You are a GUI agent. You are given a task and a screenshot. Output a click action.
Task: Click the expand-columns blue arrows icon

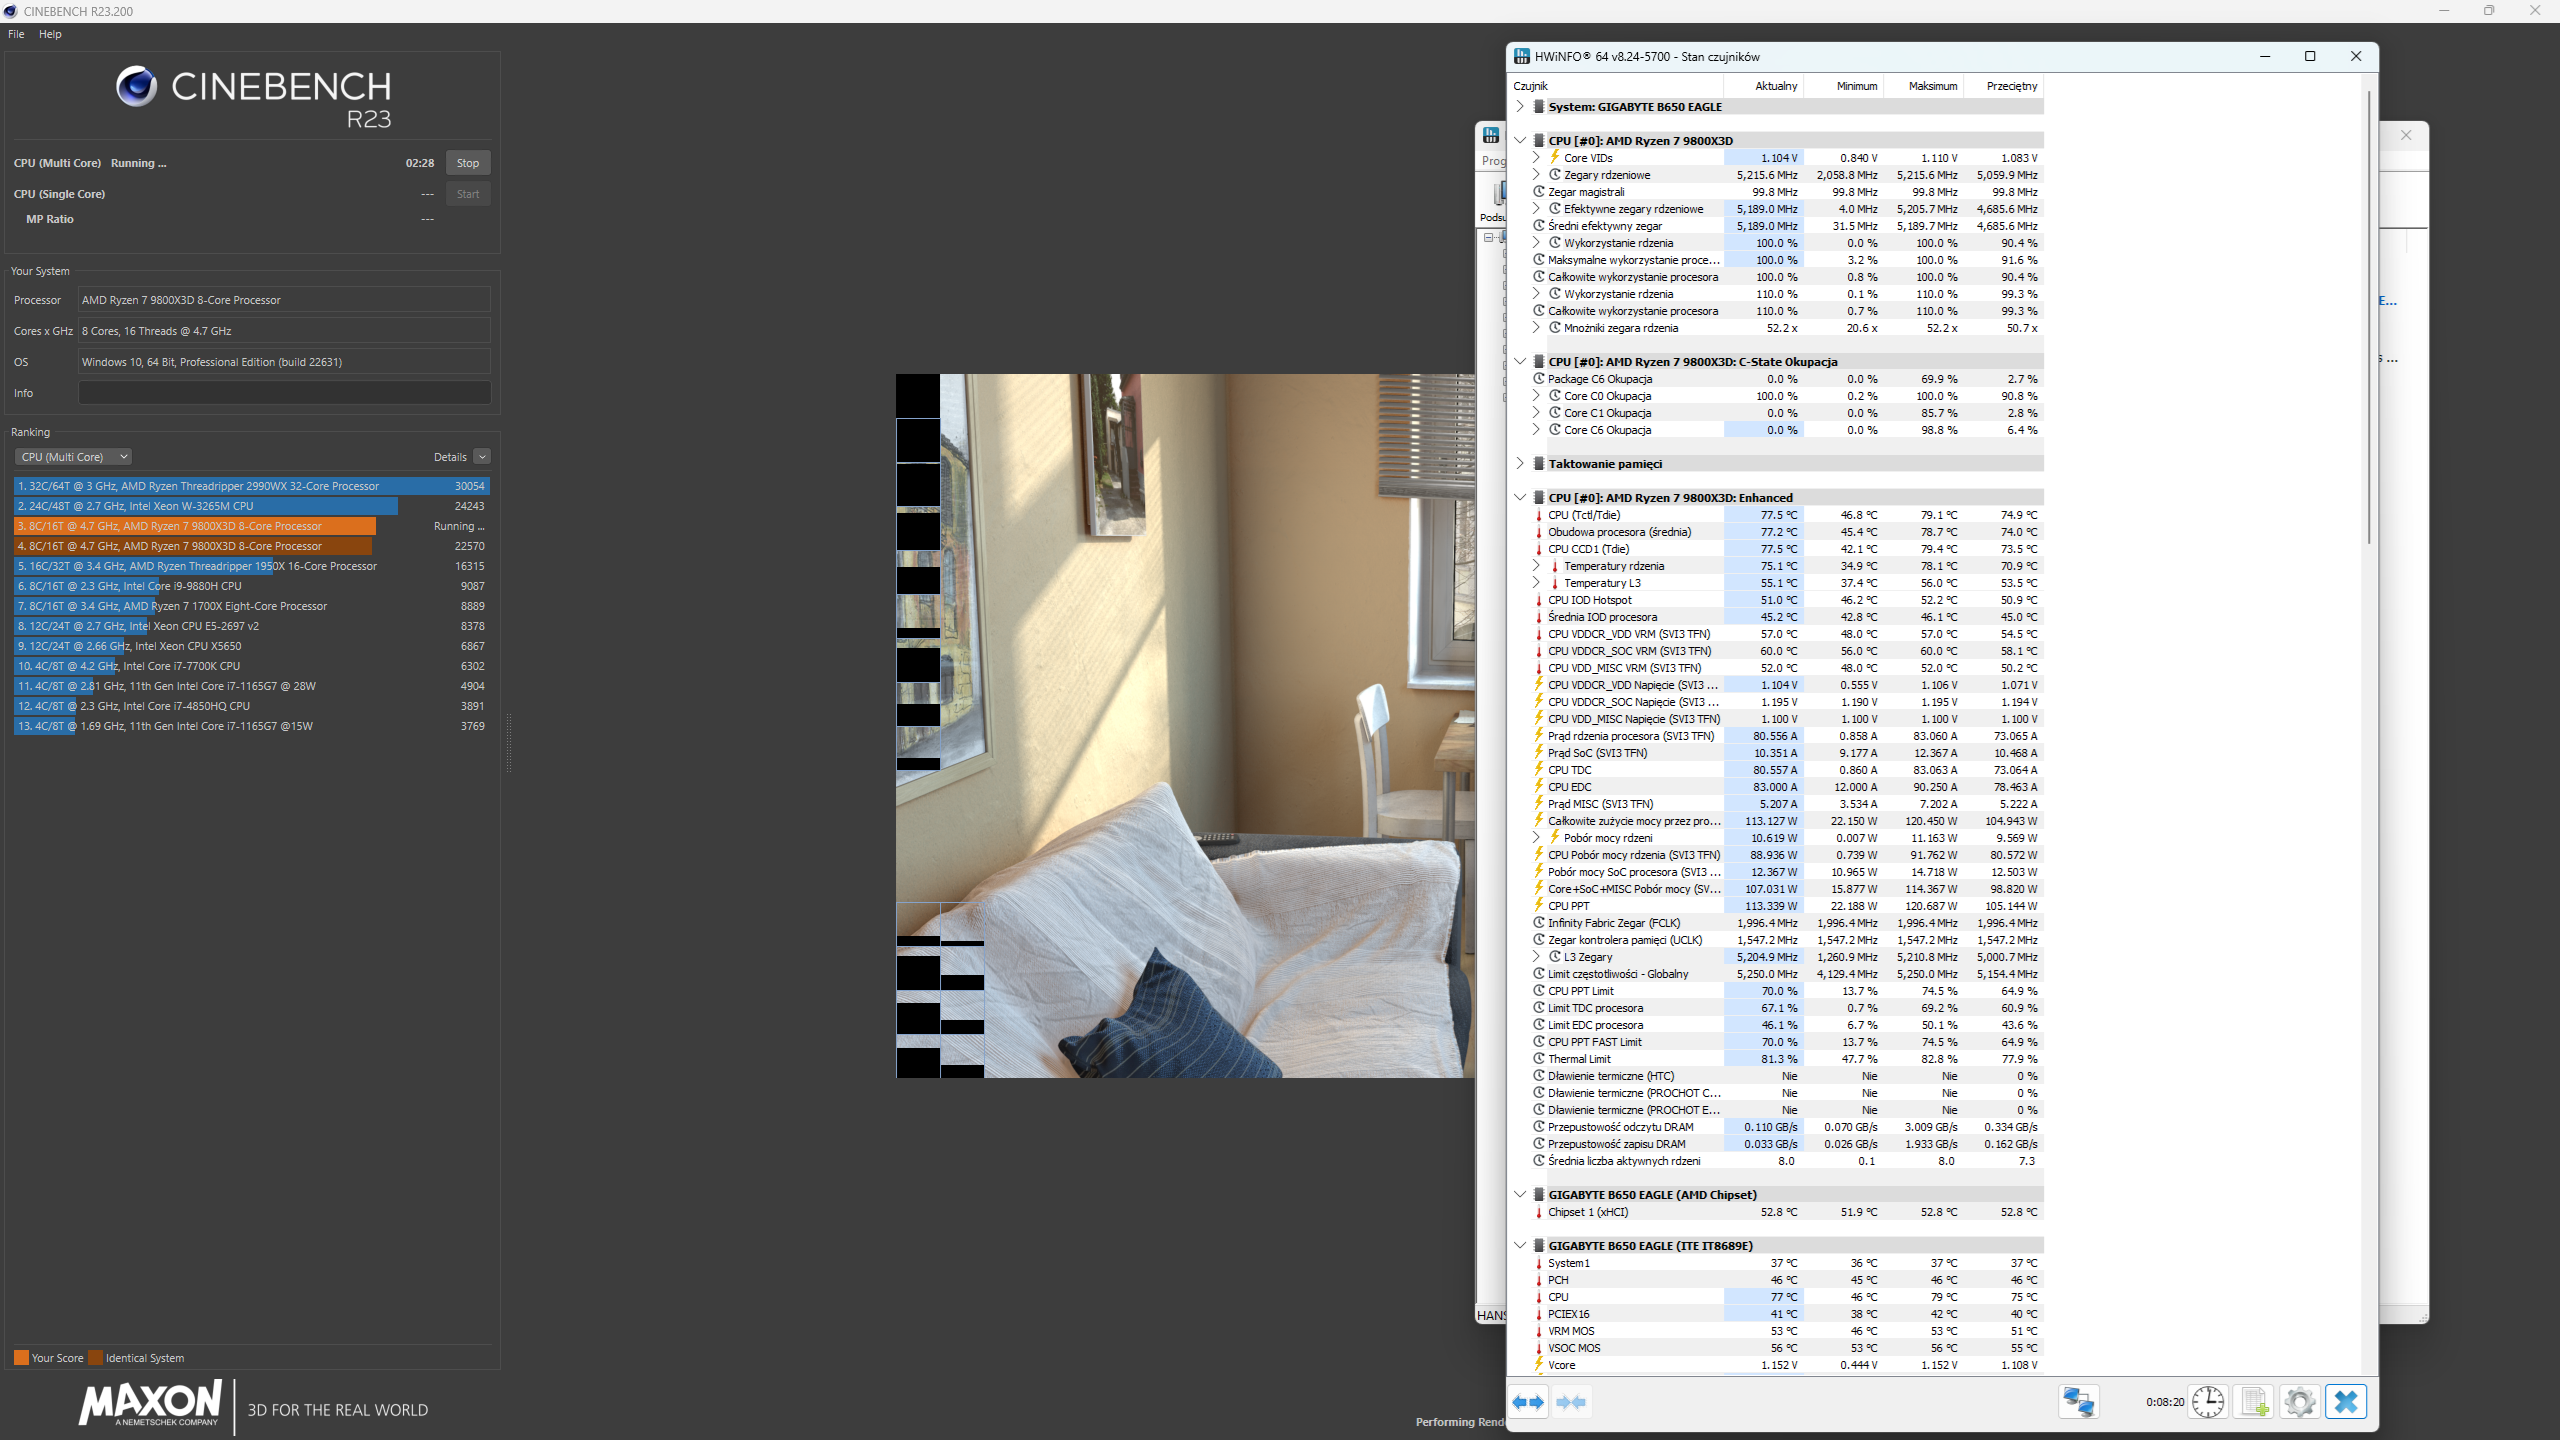(x=1527, y=1402)
